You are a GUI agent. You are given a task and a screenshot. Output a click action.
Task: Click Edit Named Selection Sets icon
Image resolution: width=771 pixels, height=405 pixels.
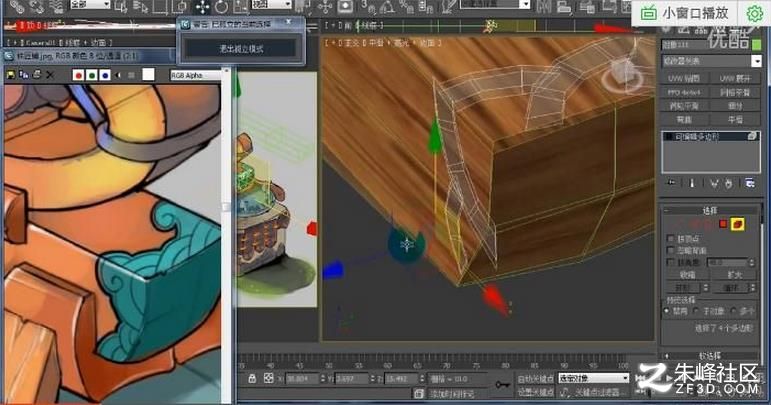(448, 6)
